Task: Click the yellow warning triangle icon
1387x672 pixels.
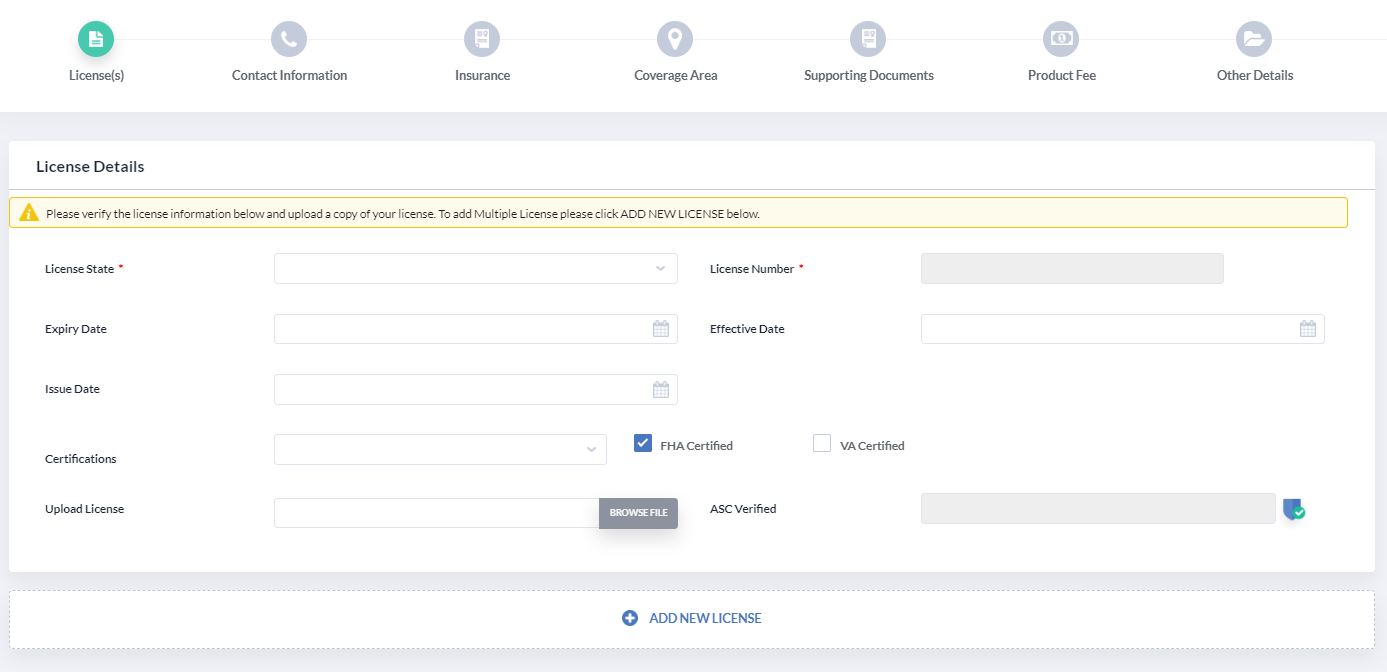Action: (29, 213)
